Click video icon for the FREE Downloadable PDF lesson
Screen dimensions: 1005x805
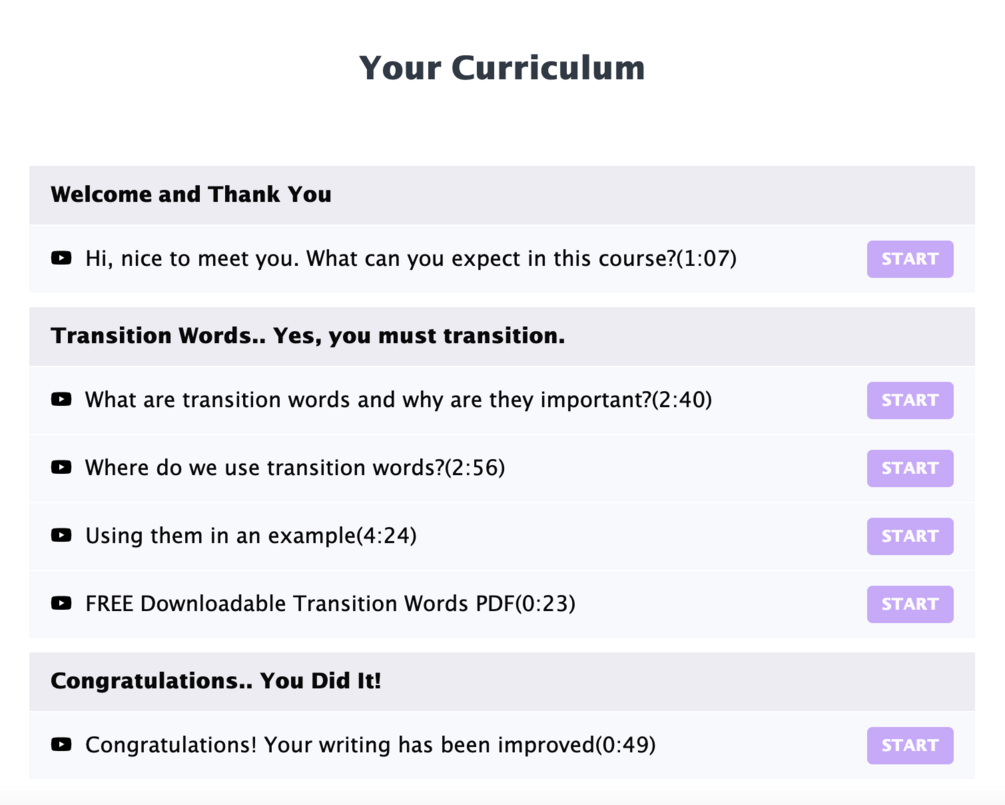[61, 603]
